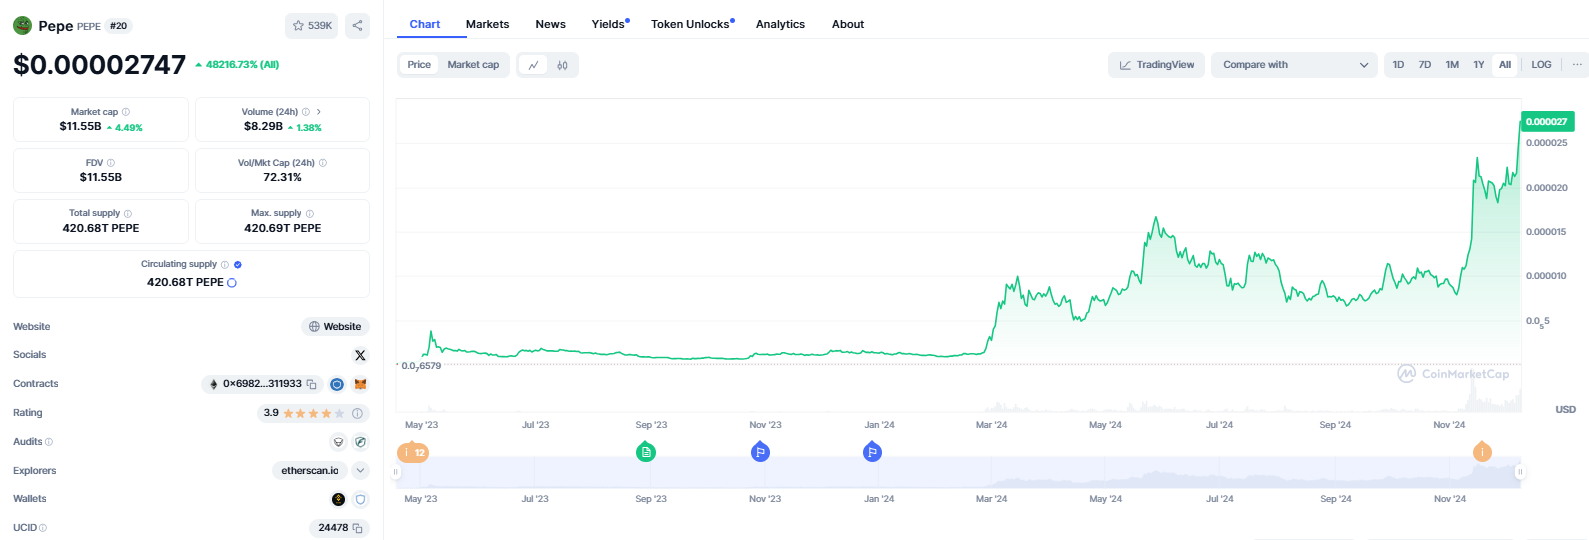Copy the UCID 24478 value
Viewport: 1589px width, 540px height.
point(358,528)
